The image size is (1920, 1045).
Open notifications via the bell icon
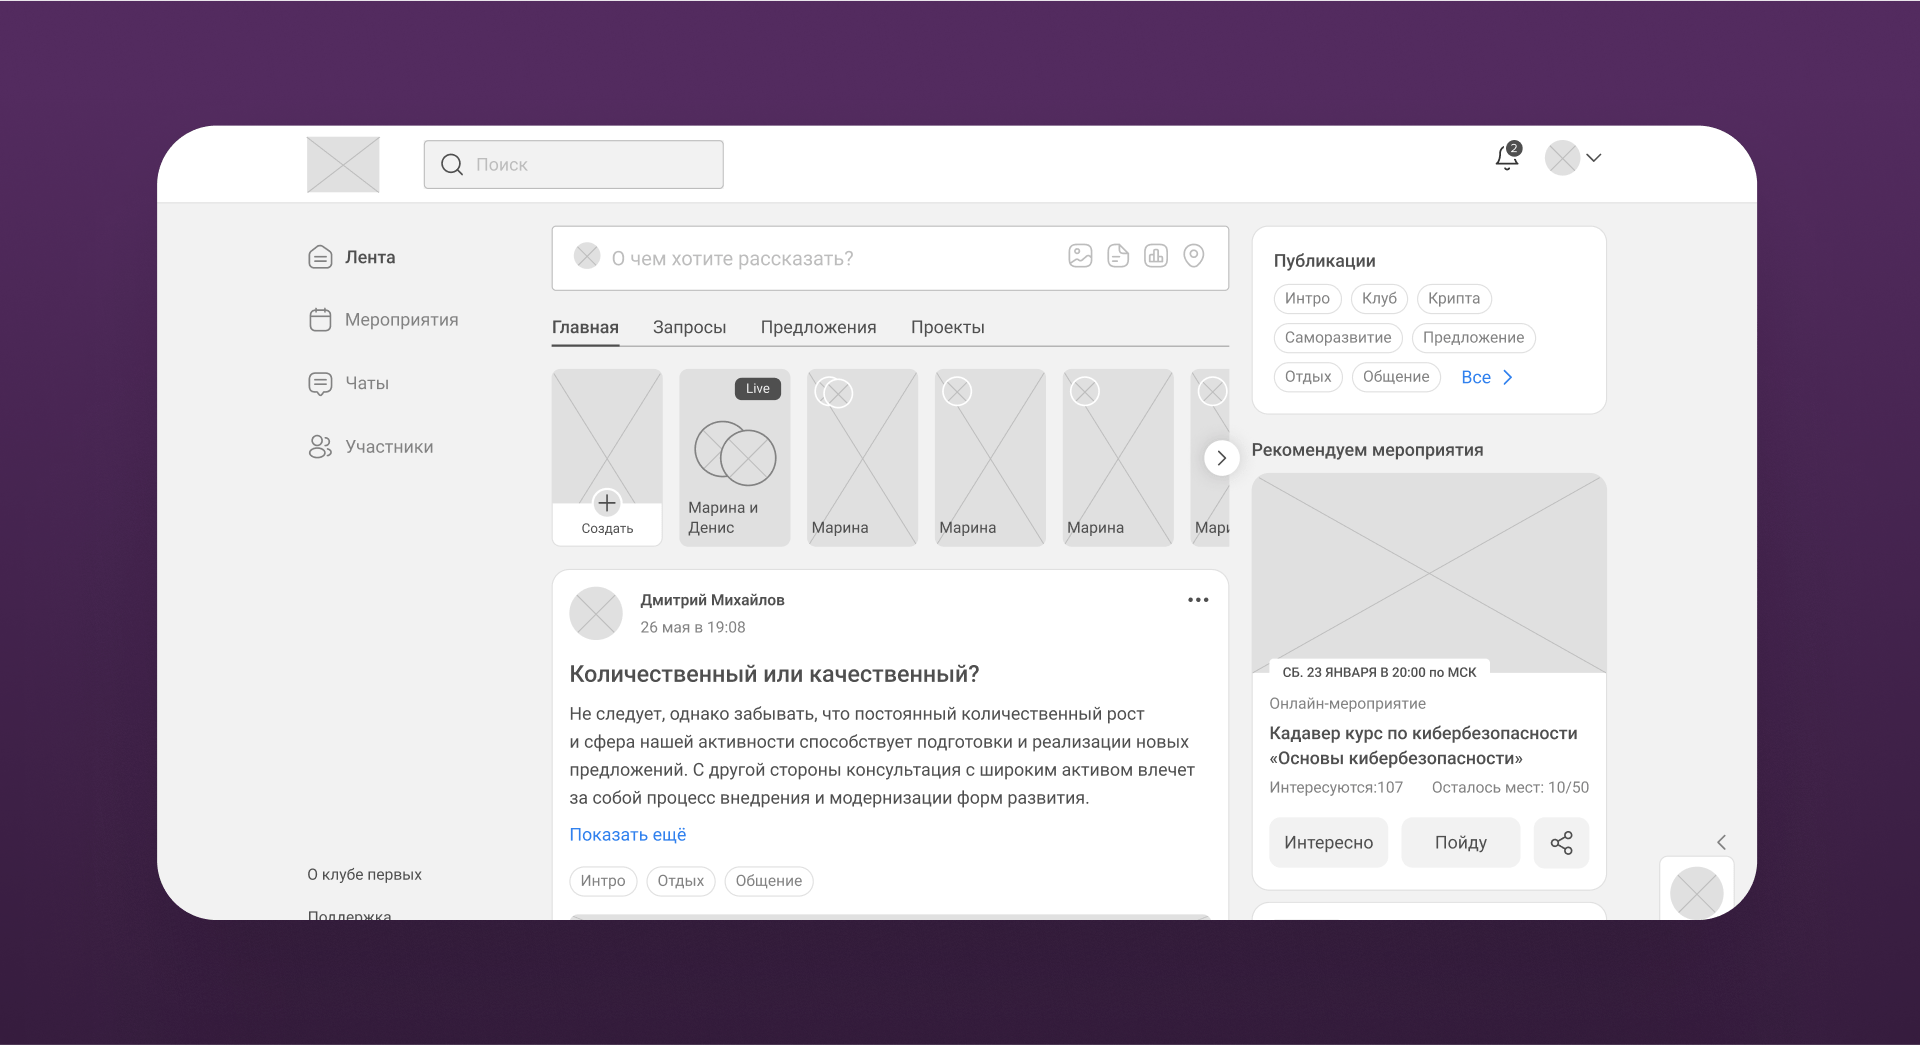(x=1505, y=160)
